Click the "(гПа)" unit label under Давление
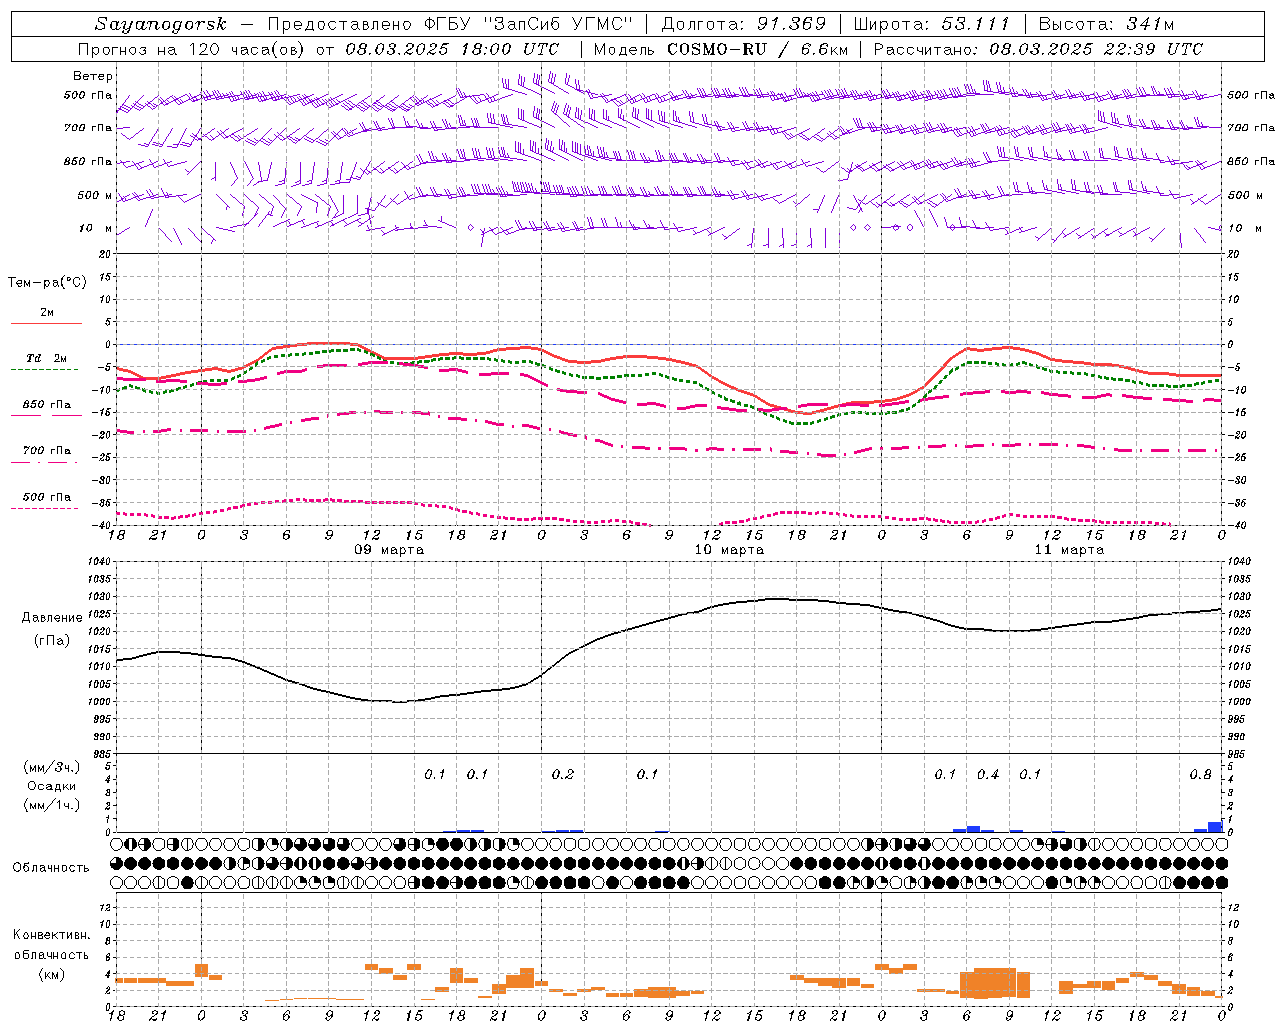 [51, 640]
